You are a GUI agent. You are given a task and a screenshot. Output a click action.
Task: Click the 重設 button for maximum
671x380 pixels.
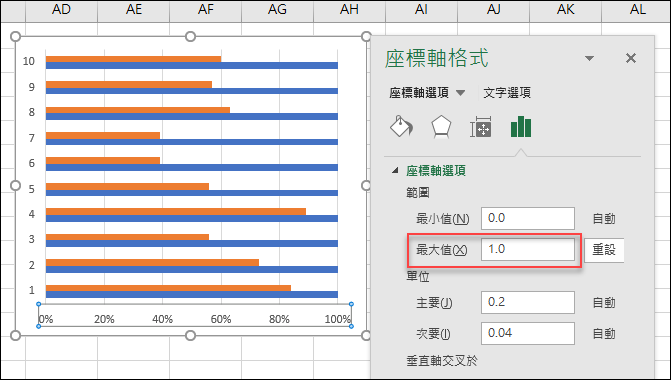(604, 250)
